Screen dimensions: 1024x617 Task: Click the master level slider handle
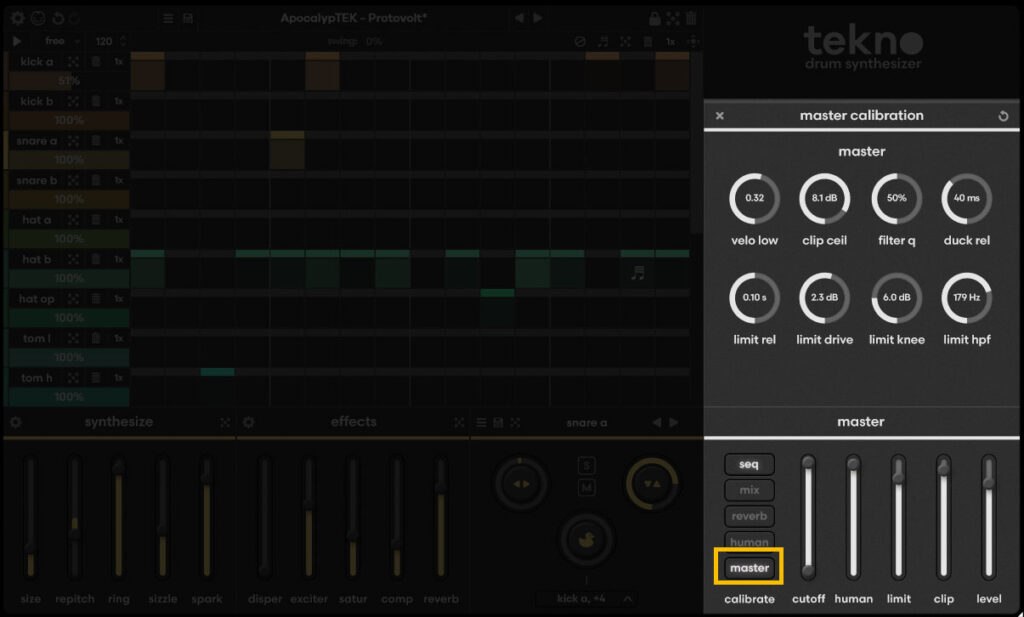989,483
